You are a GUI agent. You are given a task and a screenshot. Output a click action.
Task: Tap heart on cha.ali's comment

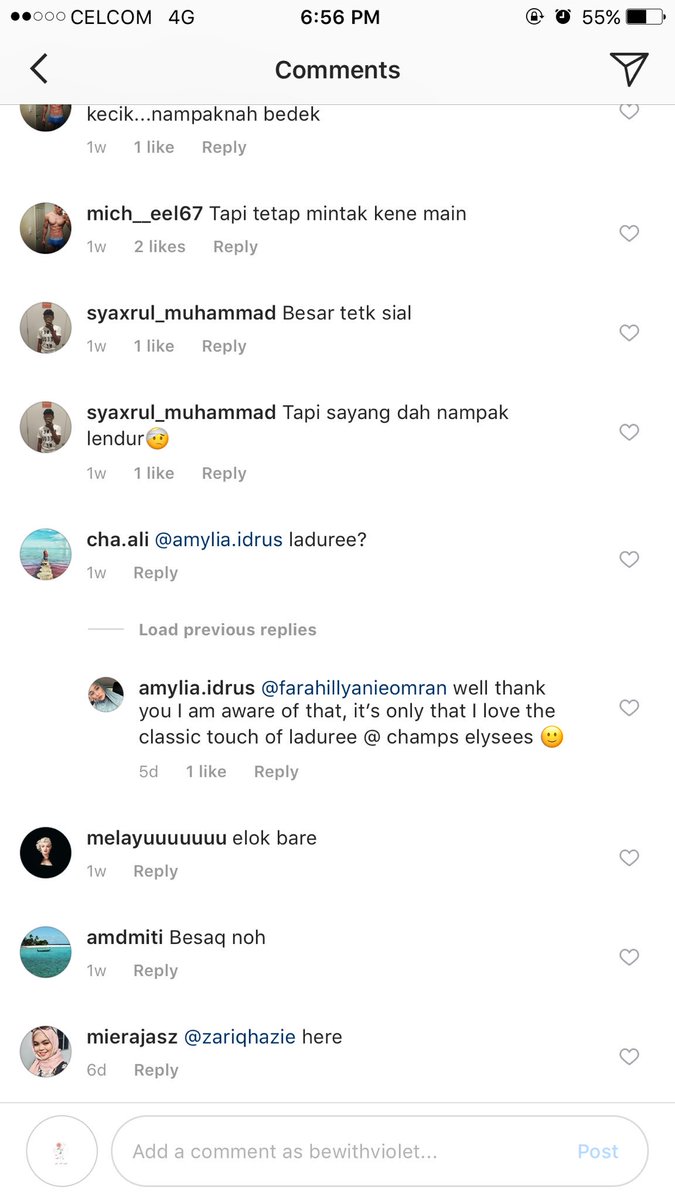point(629,560)
